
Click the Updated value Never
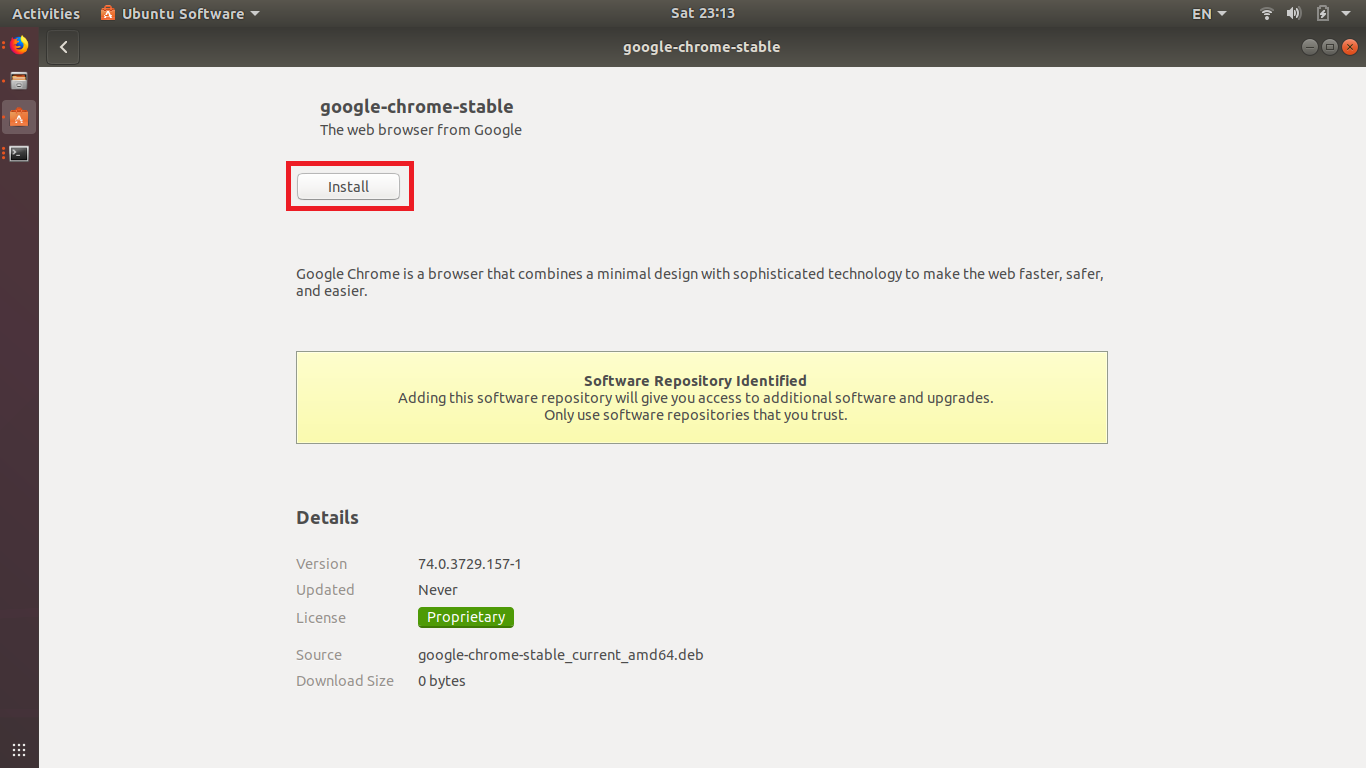point(438,590)
